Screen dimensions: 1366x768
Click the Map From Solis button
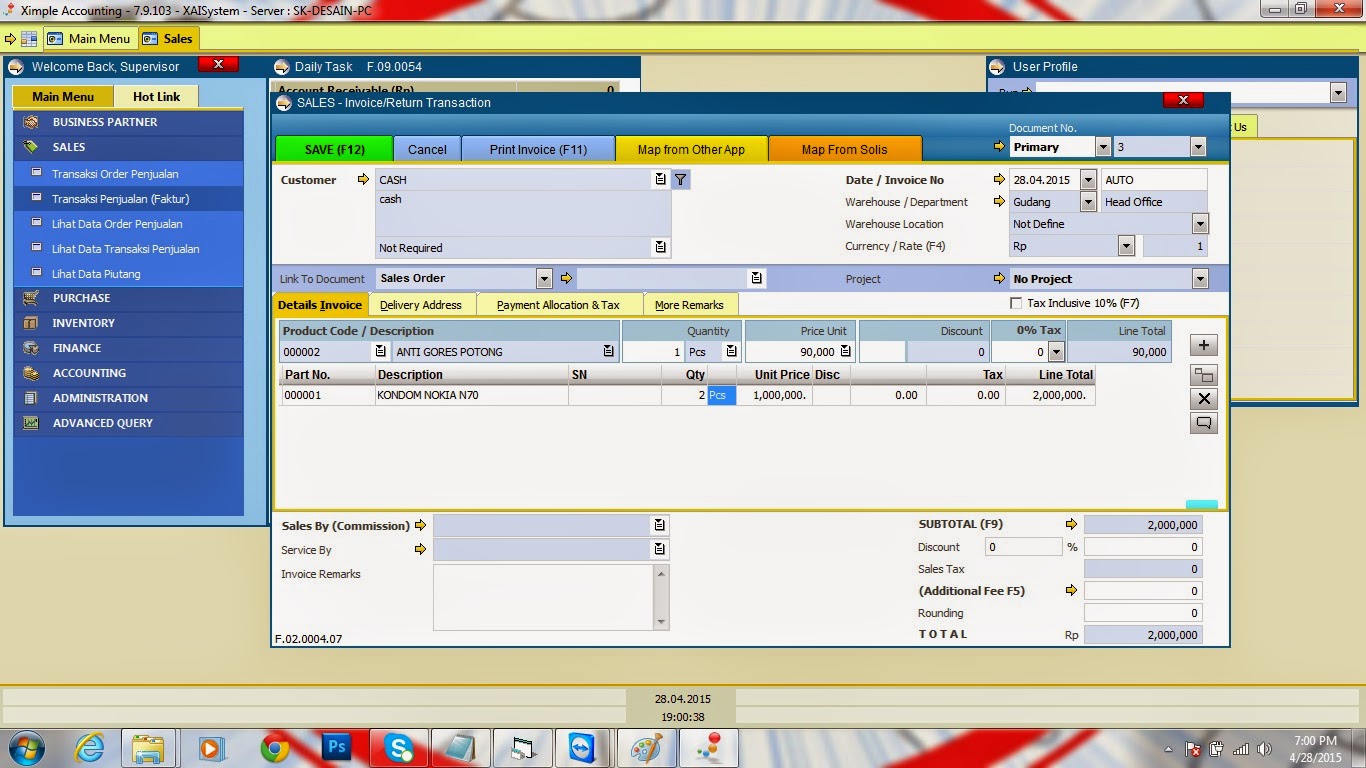coord(845,147)
